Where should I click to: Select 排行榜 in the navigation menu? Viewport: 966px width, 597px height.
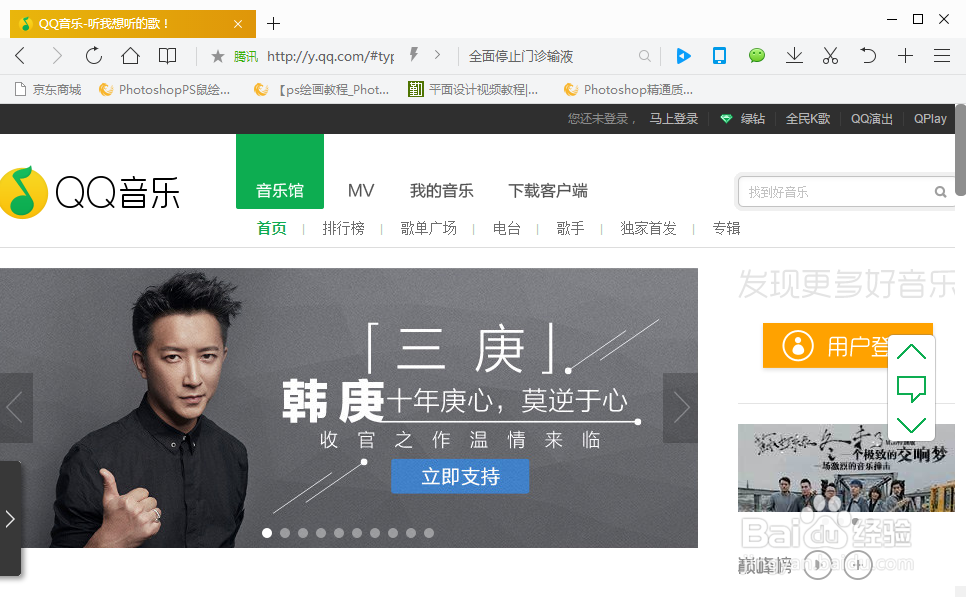coord(344,228)
